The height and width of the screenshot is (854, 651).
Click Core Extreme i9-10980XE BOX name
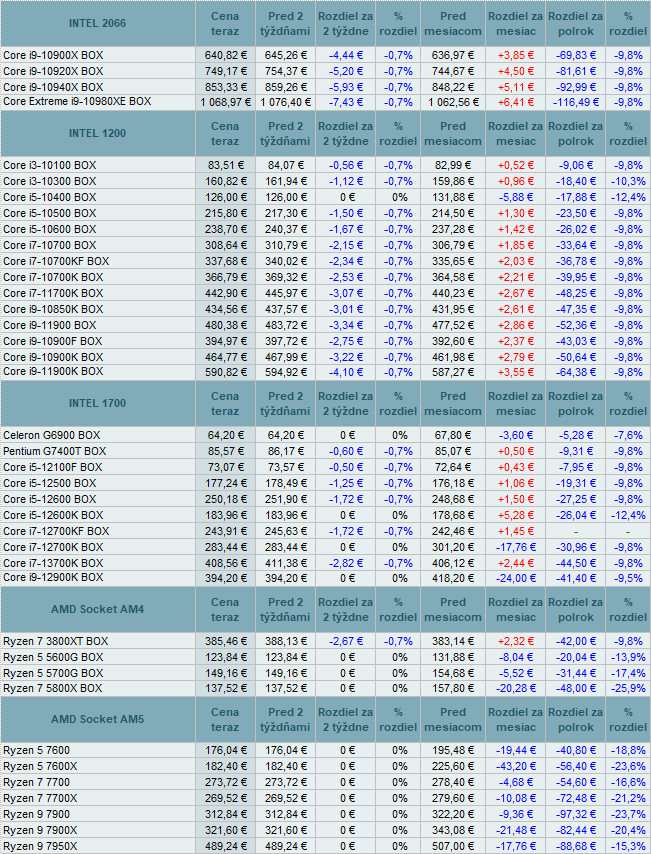coord(77,101)
